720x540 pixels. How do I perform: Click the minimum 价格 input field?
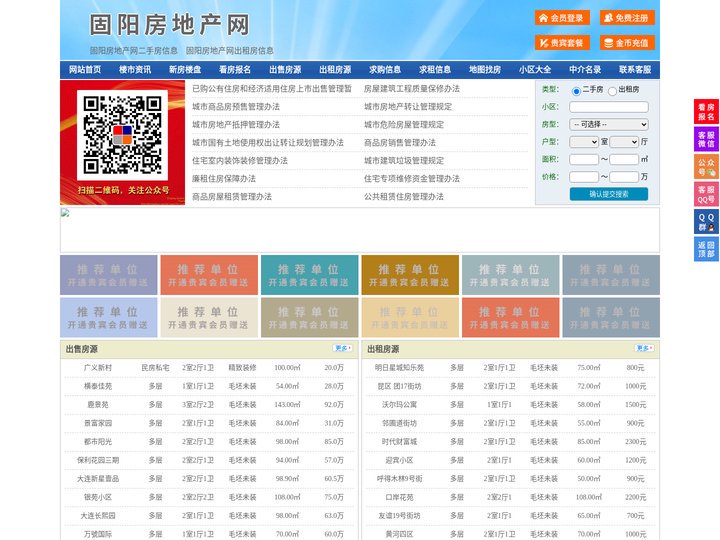pos(584,177)
